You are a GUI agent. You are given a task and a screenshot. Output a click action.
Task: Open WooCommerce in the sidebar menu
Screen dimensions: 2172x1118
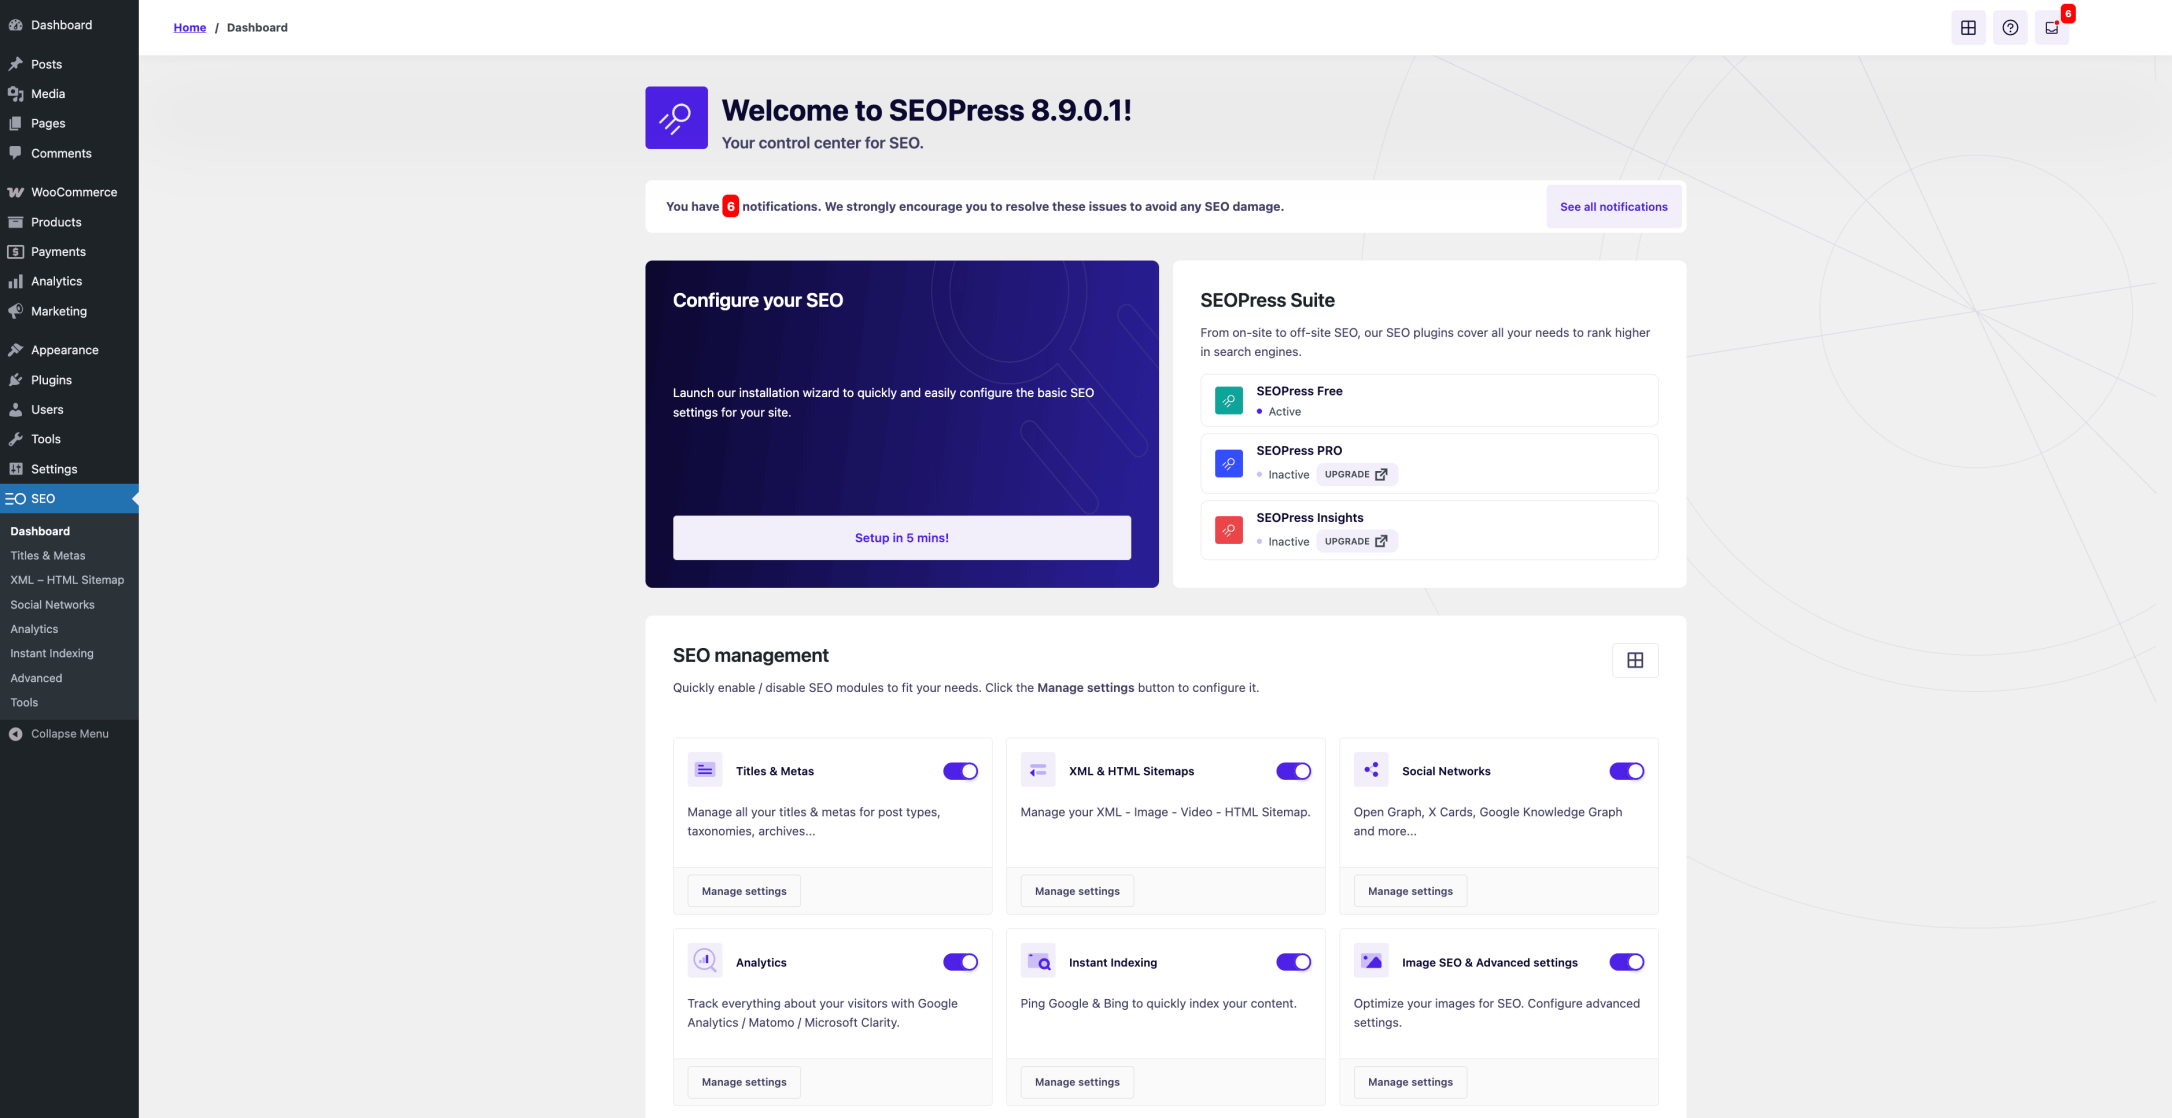click(73, 192)
